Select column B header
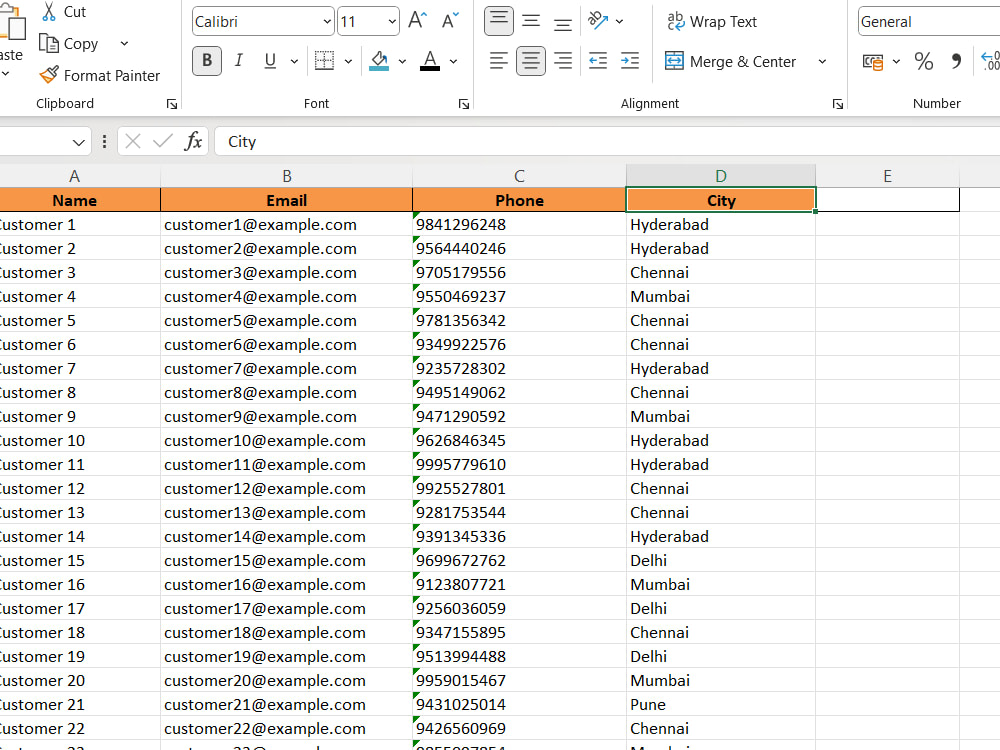 (286, 176)
